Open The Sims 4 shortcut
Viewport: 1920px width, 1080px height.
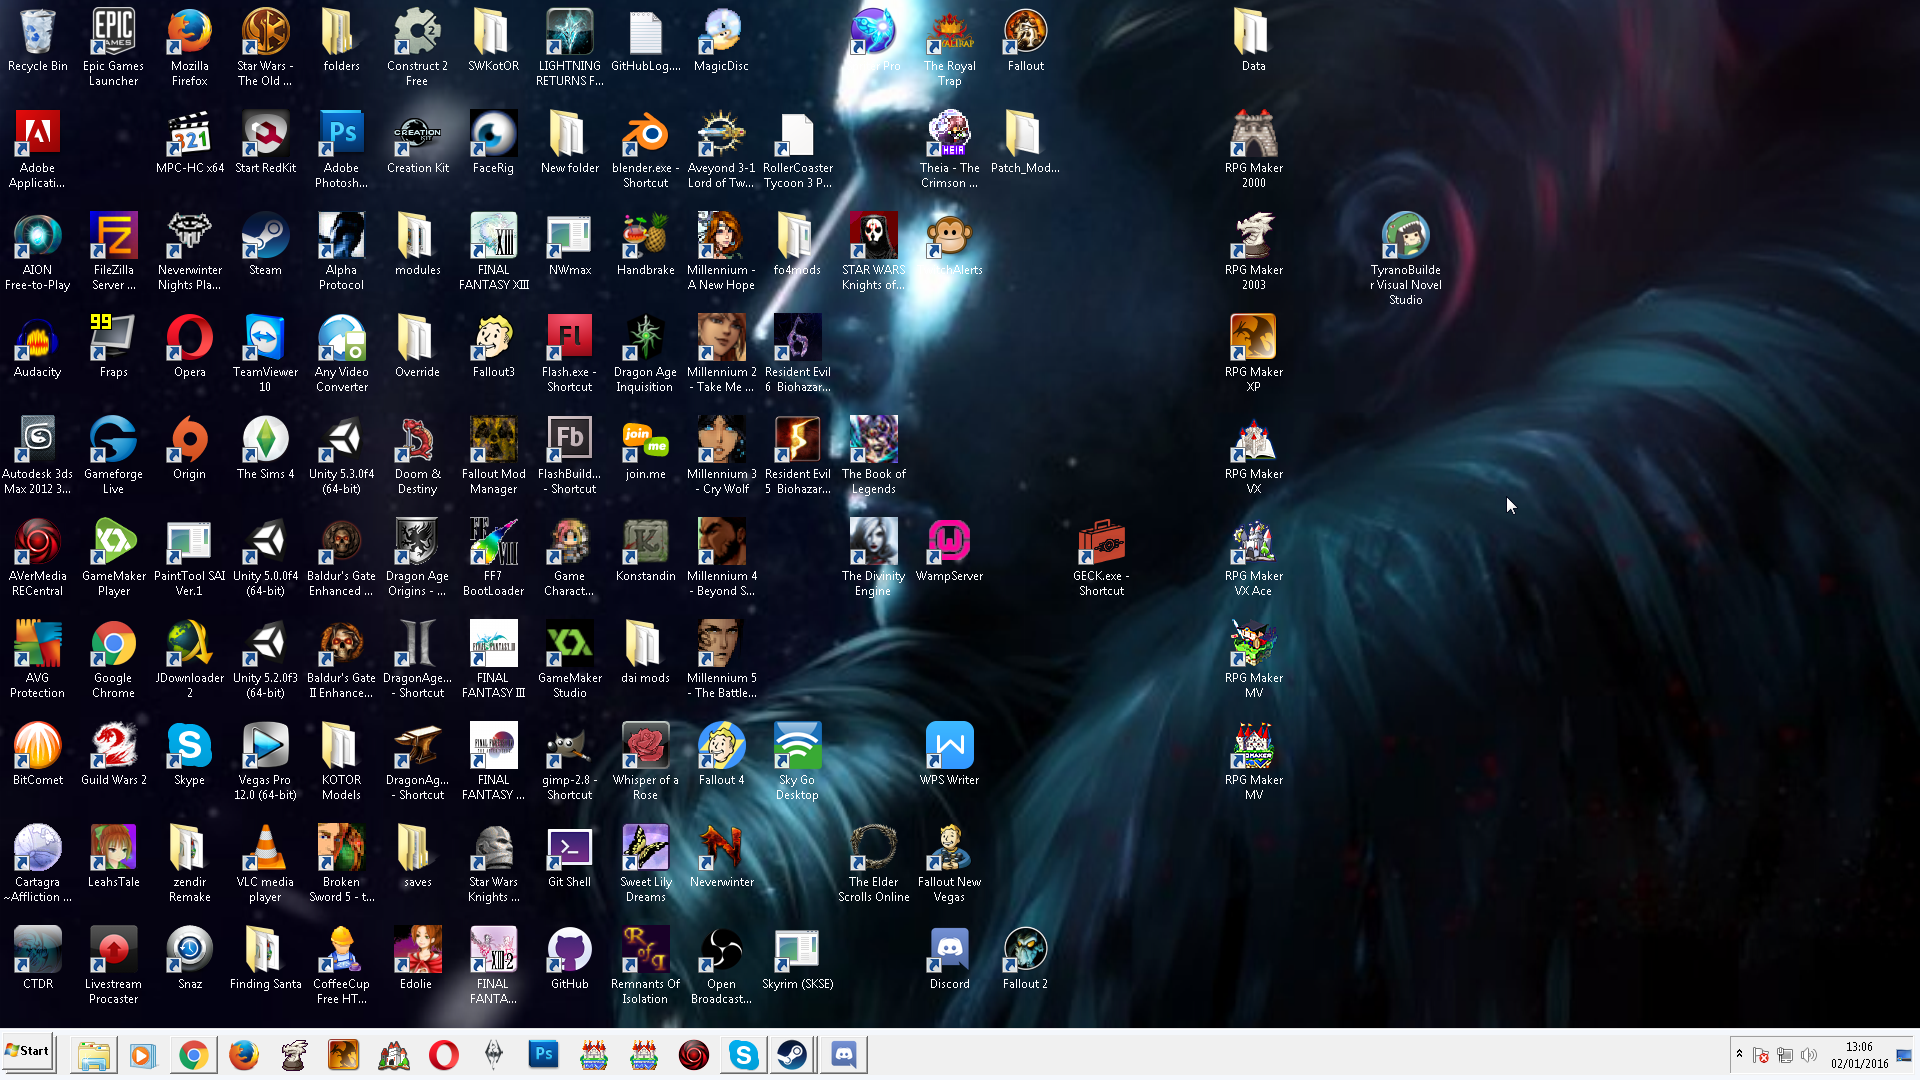pyautogui.click(x=265, y=449)
